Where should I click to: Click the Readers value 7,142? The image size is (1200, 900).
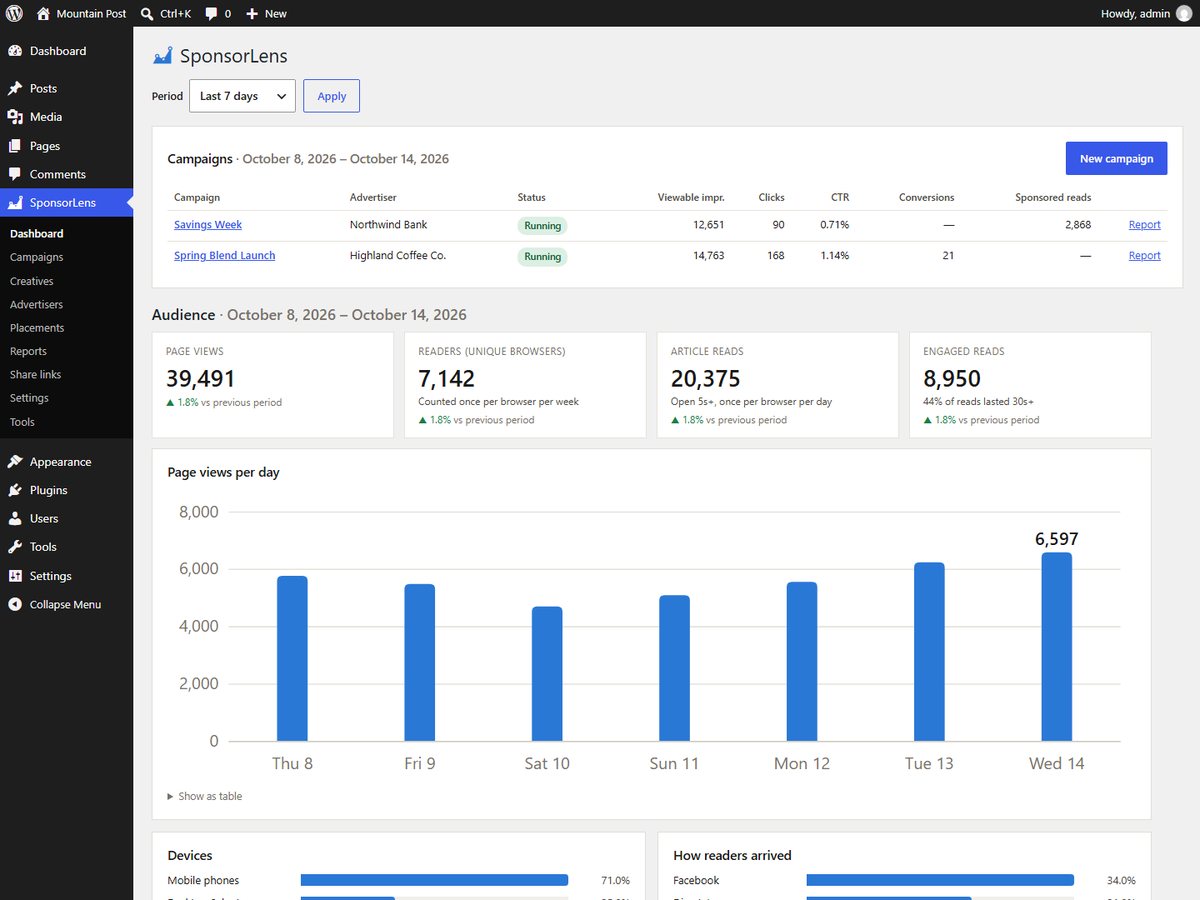[446, 379]
